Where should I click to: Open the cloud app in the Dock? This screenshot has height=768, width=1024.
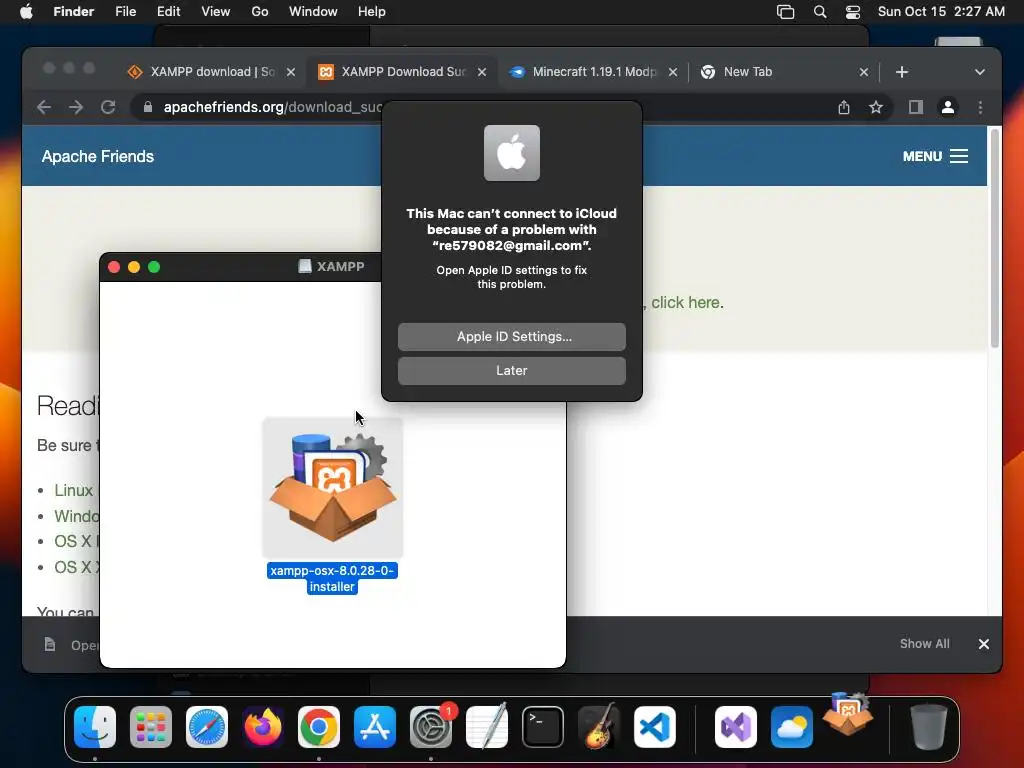tap(792, 727)
